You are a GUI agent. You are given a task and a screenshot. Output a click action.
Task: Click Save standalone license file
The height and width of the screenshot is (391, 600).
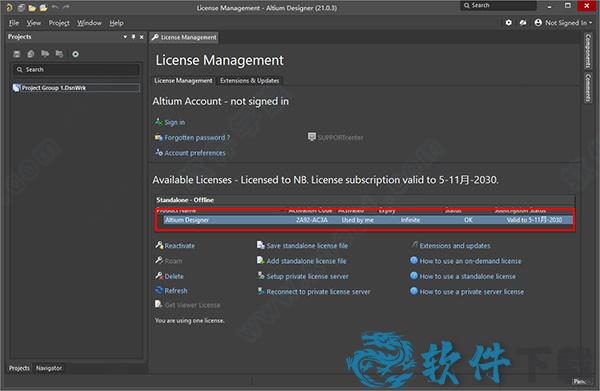(x=307, y=246)
